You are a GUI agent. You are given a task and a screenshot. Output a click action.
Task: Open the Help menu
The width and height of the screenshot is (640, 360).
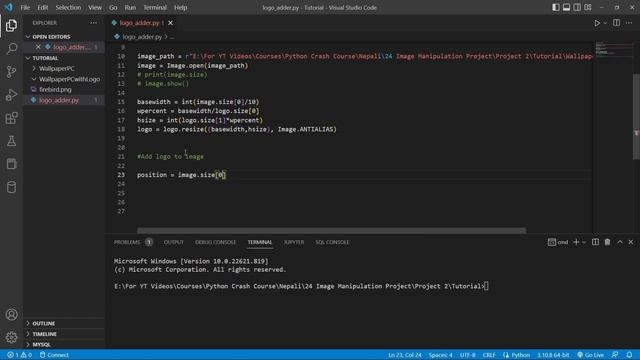pos(180,7)
